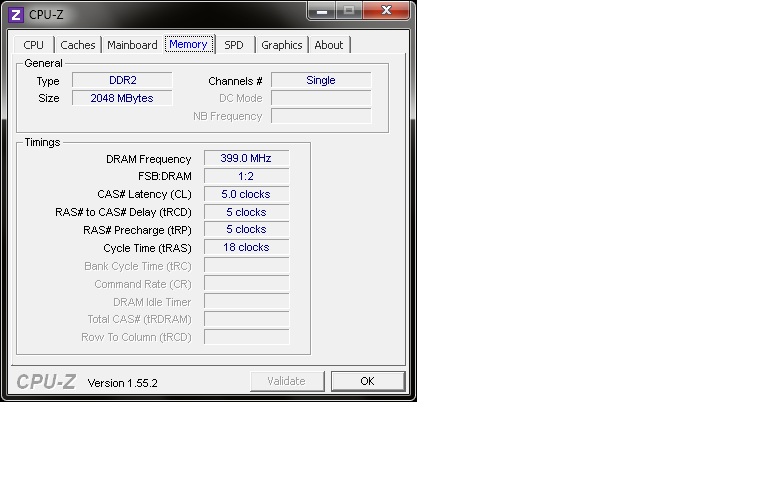Click the Type field showing DDR2

[x=122, y=80]
